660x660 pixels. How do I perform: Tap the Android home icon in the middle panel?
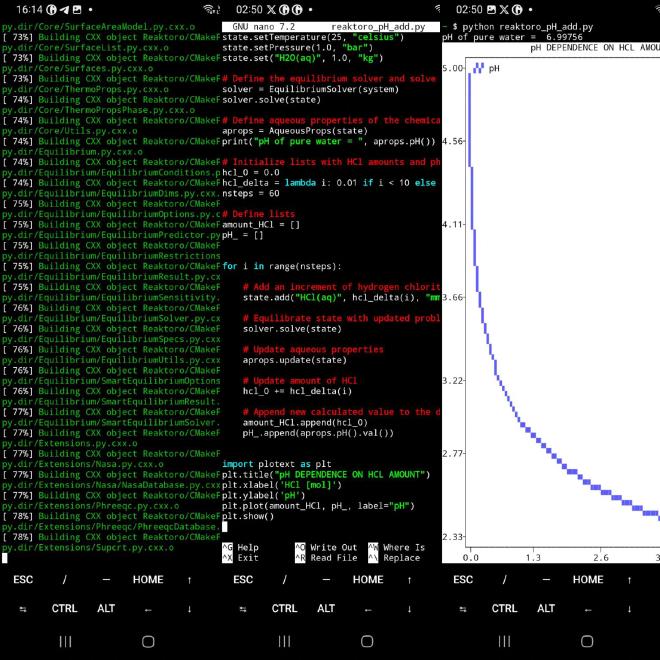[x=368, y=640]
